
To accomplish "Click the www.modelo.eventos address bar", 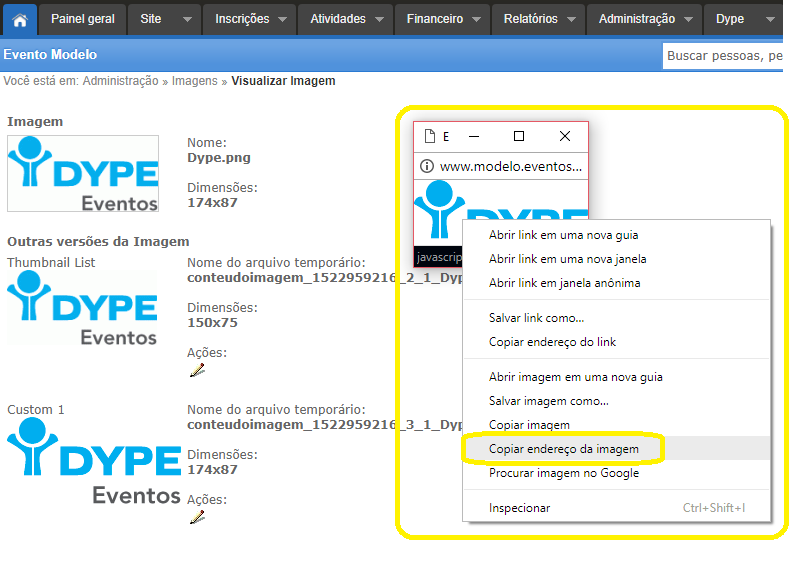I will tap(510, 166).
